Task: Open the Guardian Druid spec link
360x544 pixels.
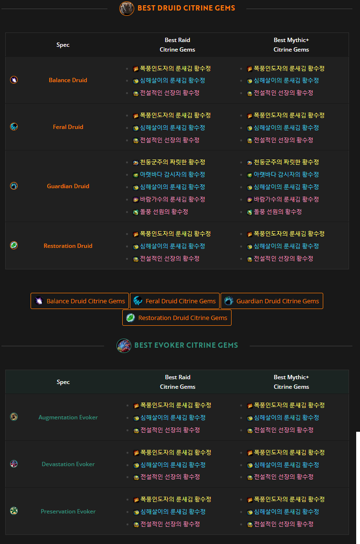Action: click(x=68, y=186)
